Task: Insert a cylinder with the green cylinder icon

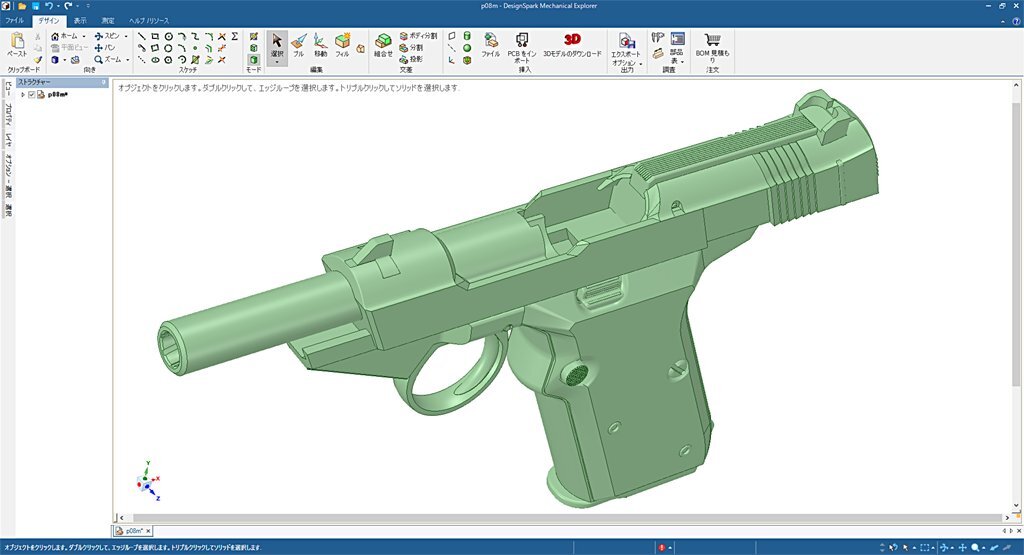Action: (467, 37)
